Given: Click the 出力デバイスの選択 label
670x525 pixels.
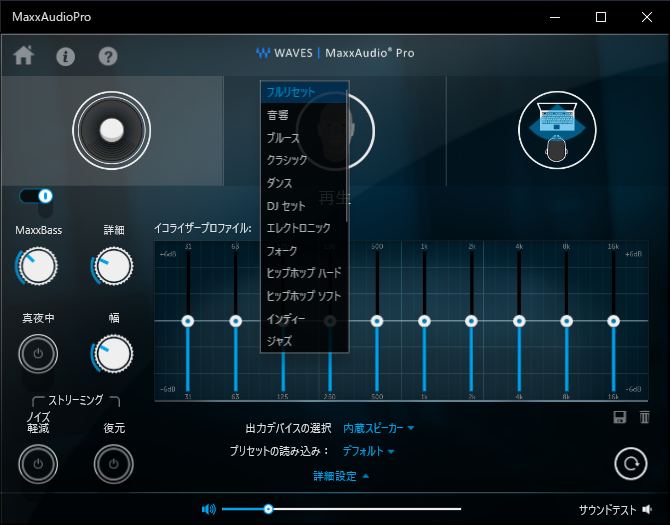Looking at the screenshot, I should (288, 428).
